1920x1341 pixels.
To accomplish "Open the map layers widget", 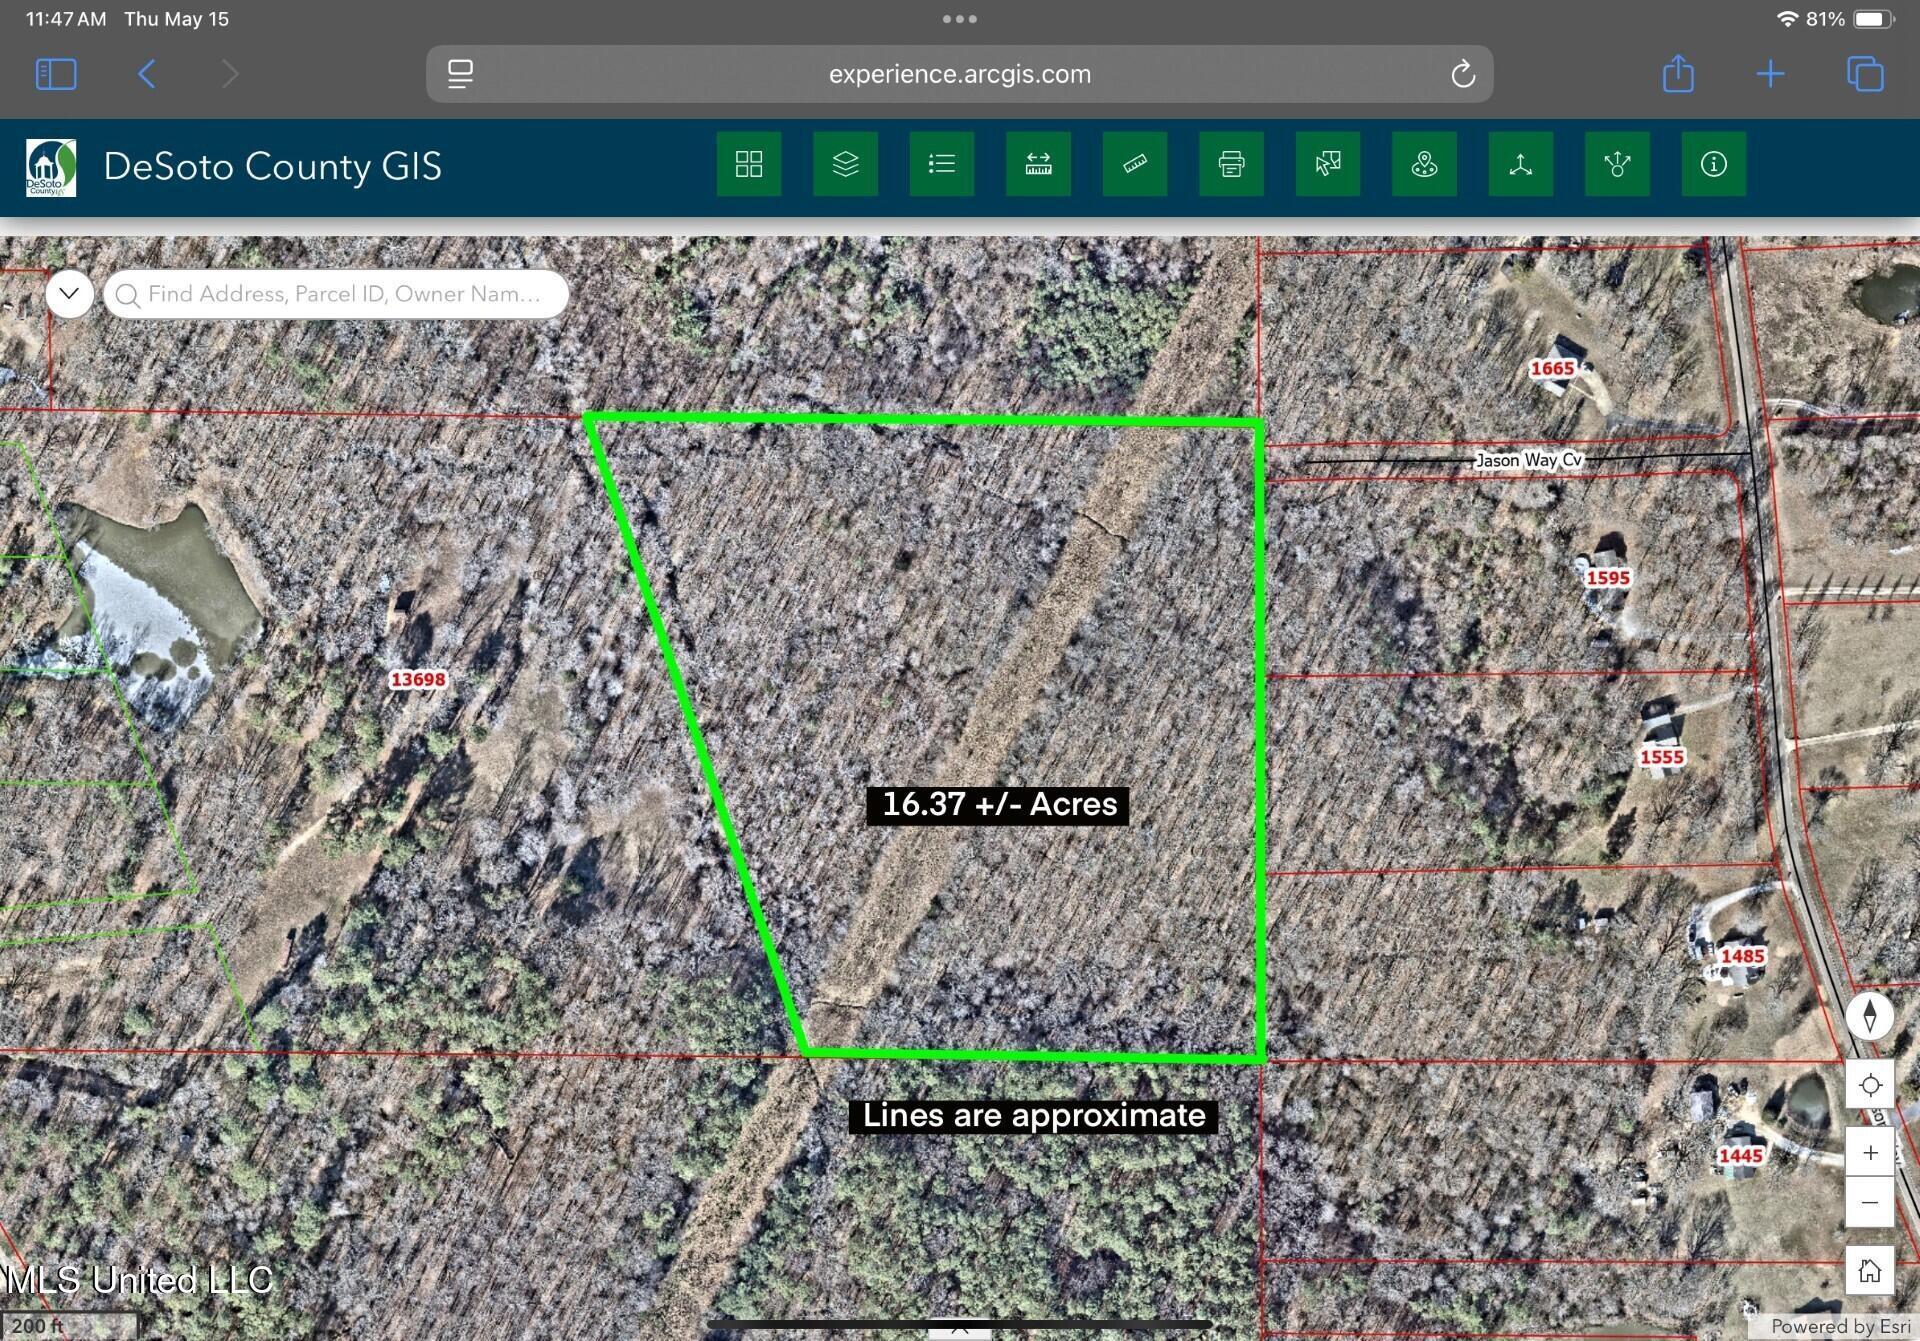I will click(845, 164).
